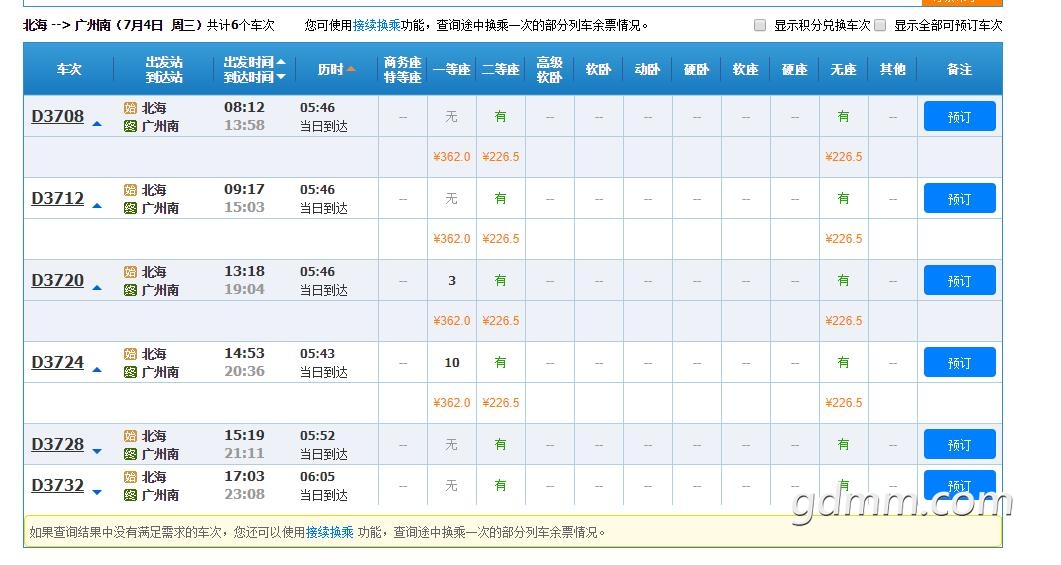The width and height of the screenshot is (1061, 565).
Task: Book train D3724 with 预订 button
Action: click(960, 362)
